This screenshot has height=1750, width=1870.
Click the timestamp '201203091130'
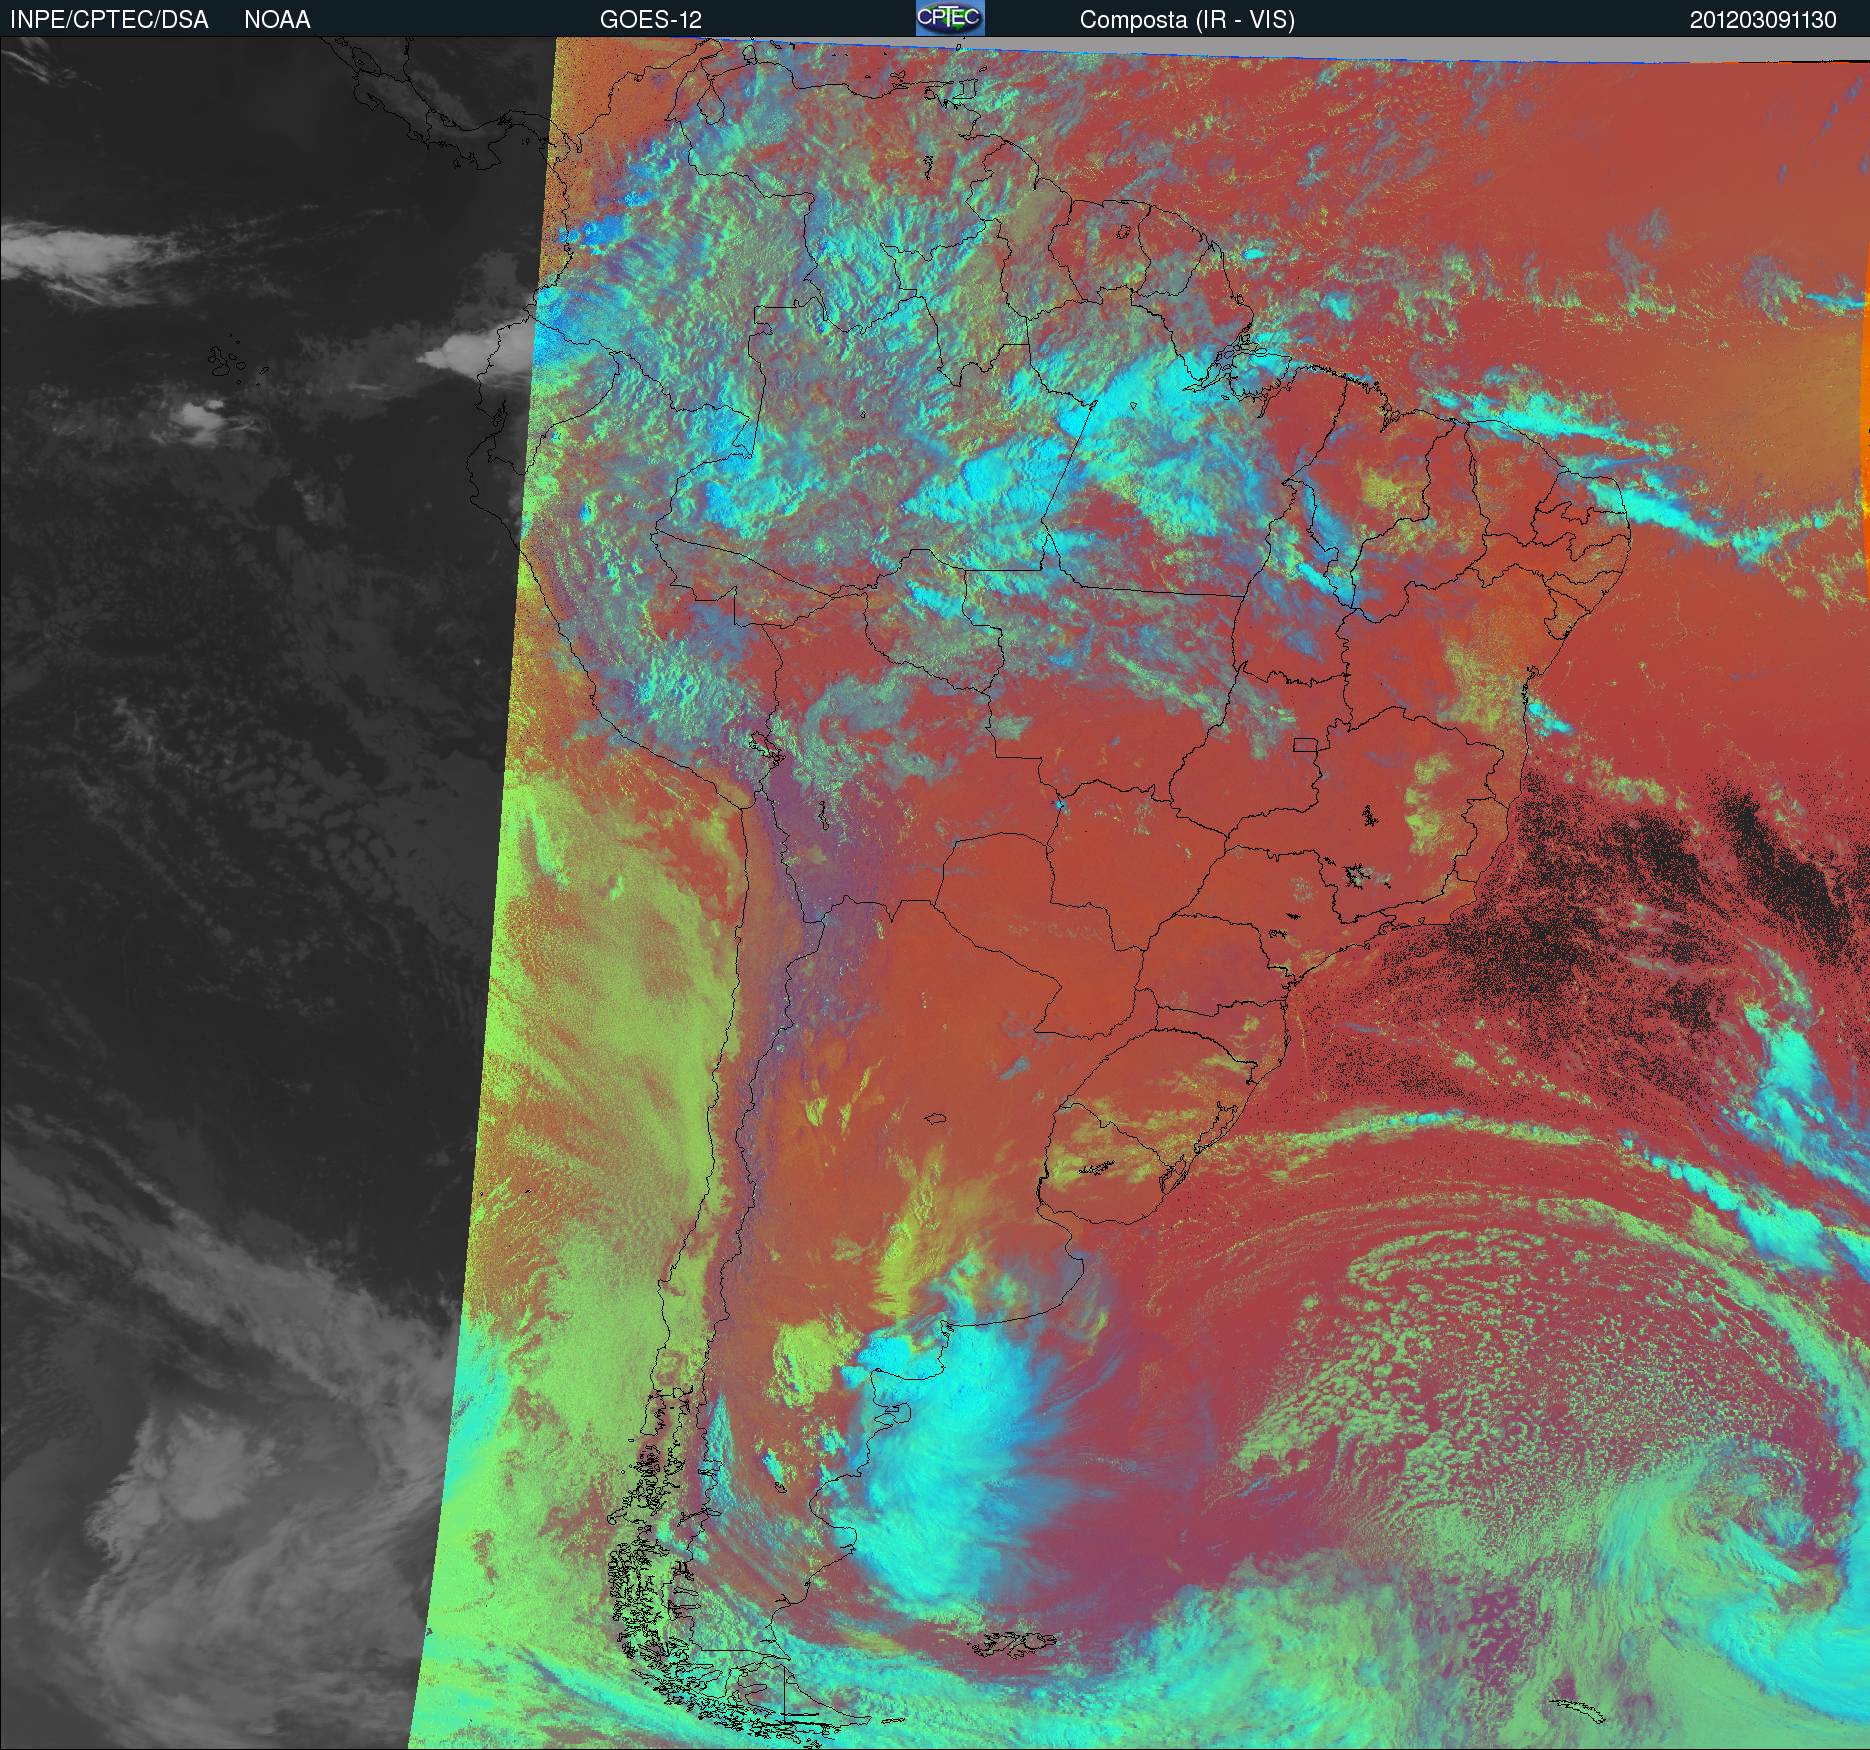[x=1763, y=20]
